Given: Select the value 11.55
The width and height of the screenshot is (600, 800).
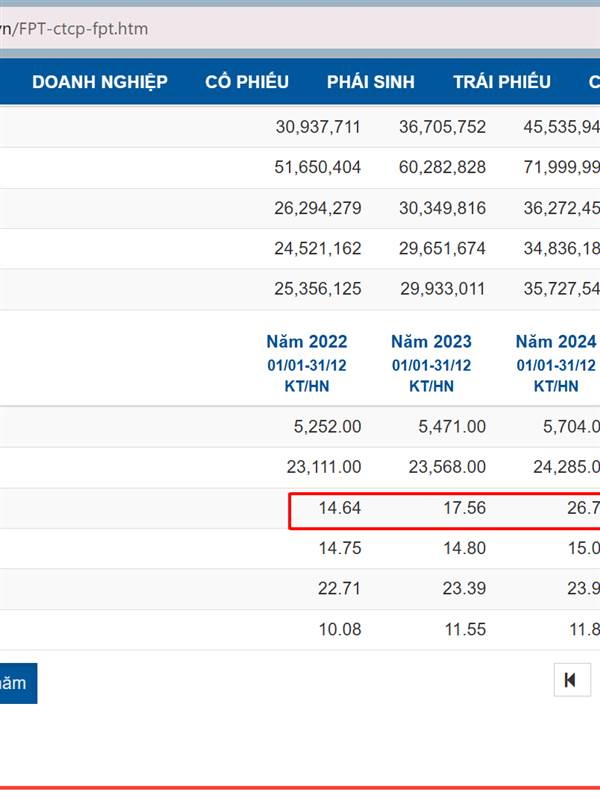Looking at the screenshot, I should 465,629.
